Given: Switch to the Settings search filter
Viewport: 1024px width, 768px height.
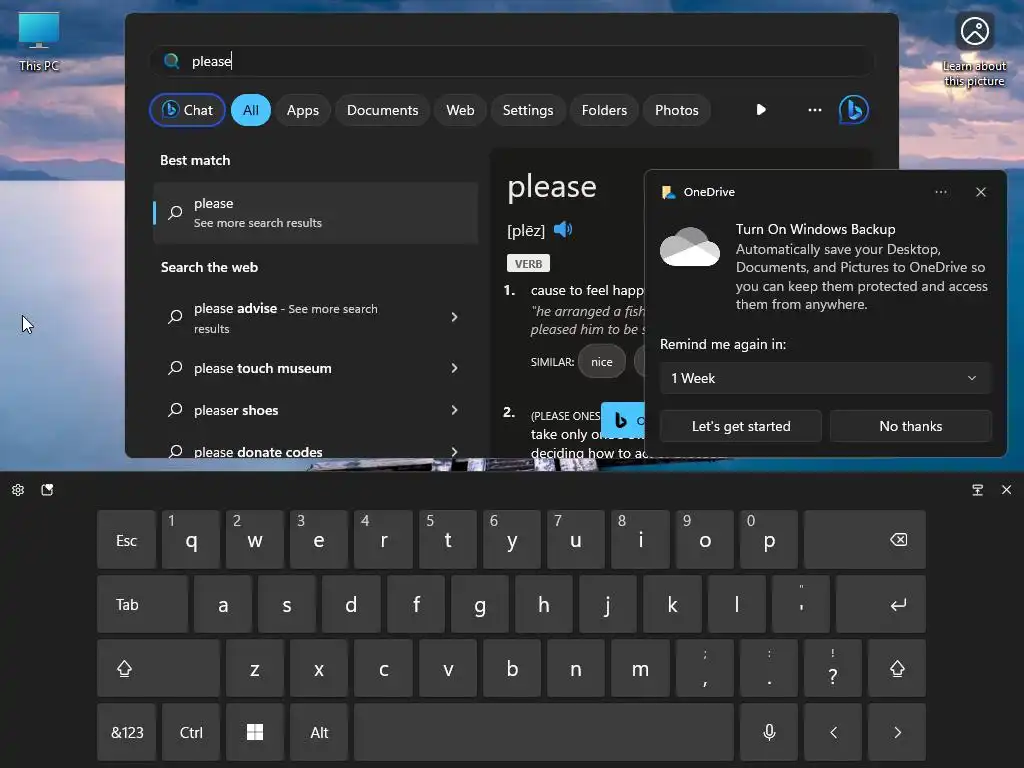Looking at the screenshot, I should click(x=528, y=110).
